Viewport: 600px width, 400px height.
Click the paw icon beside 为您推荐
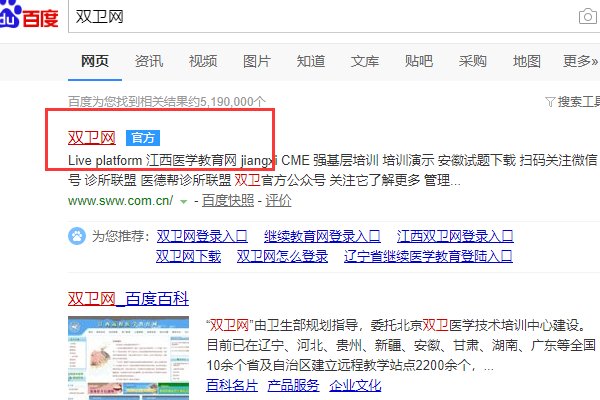(x=77, y=236)
